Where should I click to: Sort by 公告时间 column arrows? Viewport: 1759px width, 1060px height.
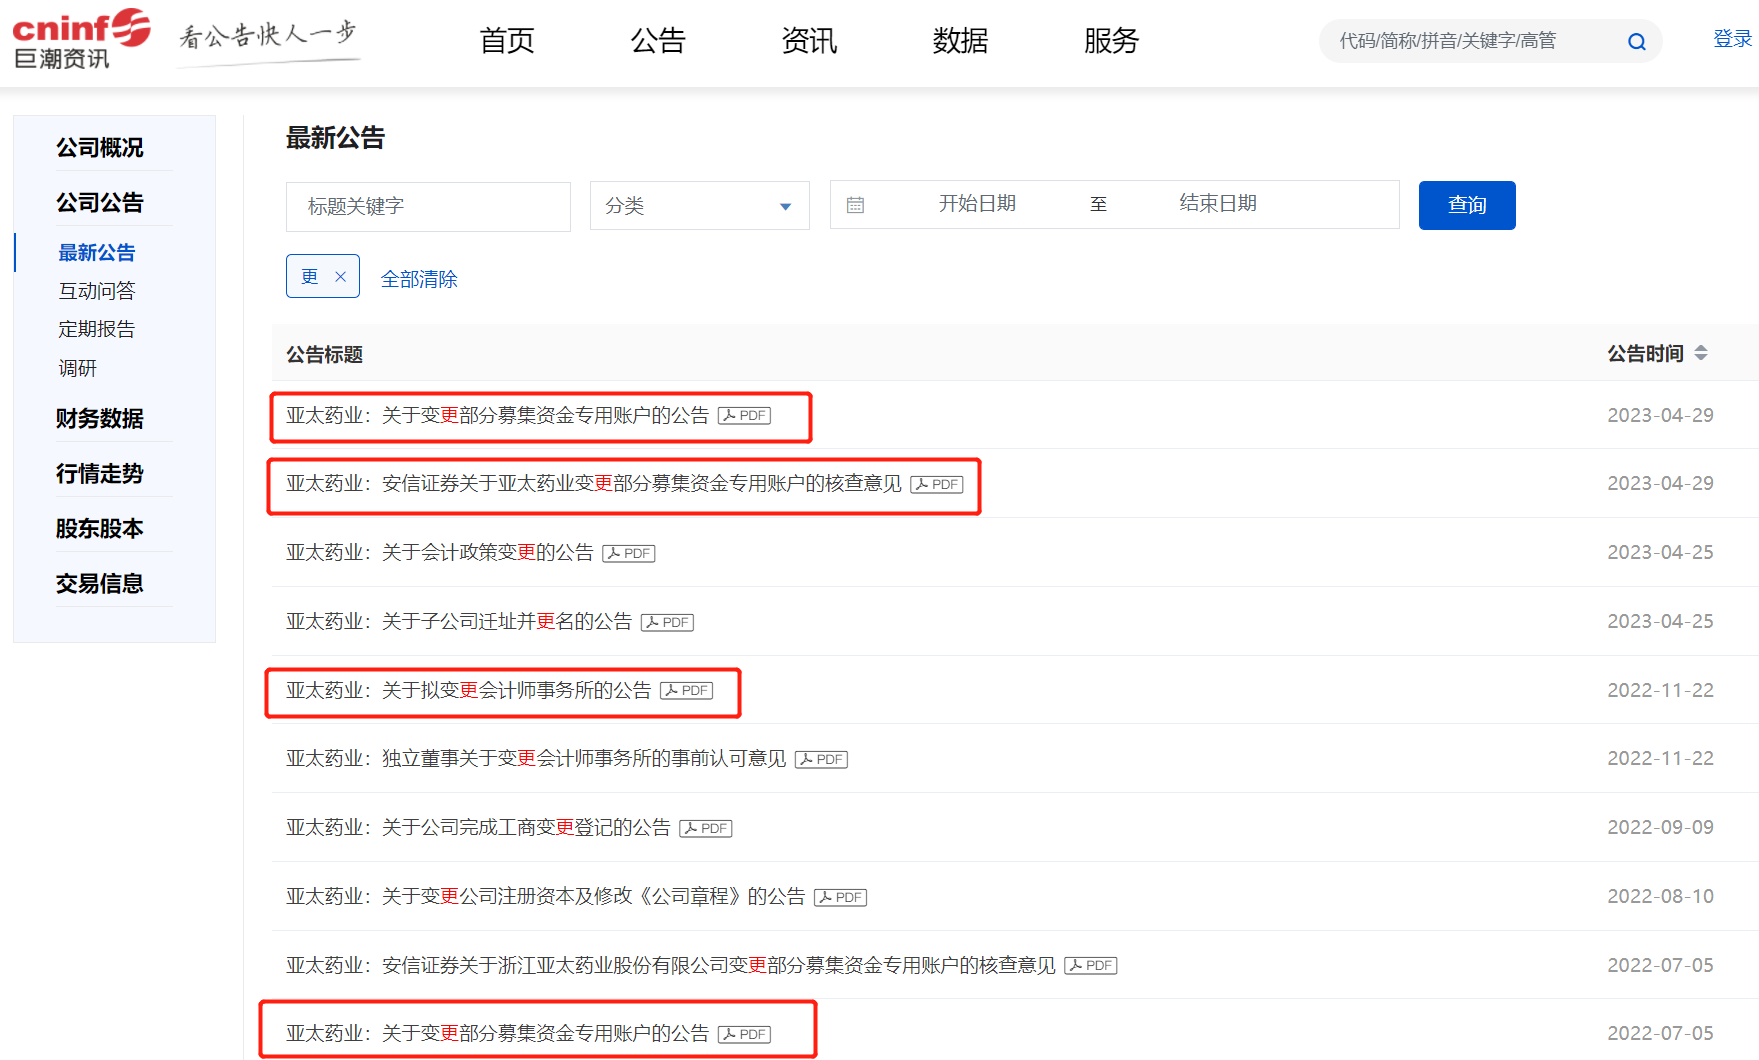tap(1700, 353)
